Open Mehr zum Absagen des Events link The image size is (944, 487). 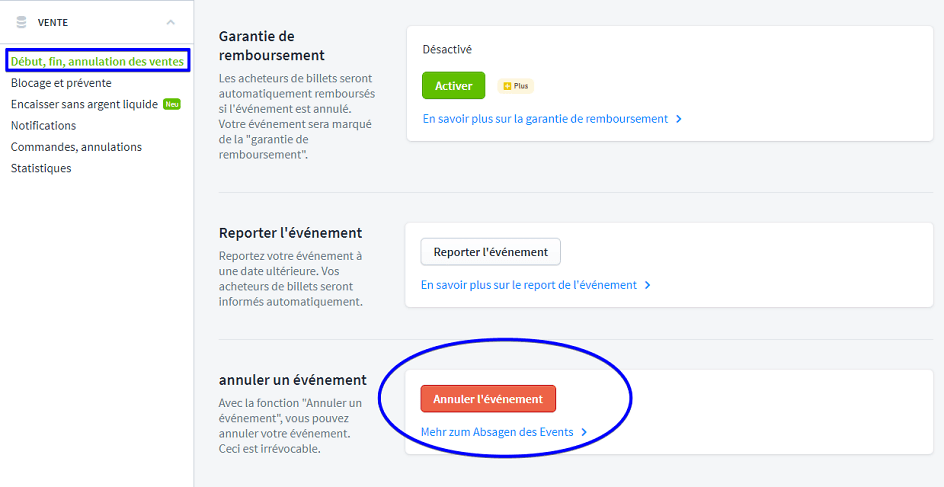click(497, 432)
